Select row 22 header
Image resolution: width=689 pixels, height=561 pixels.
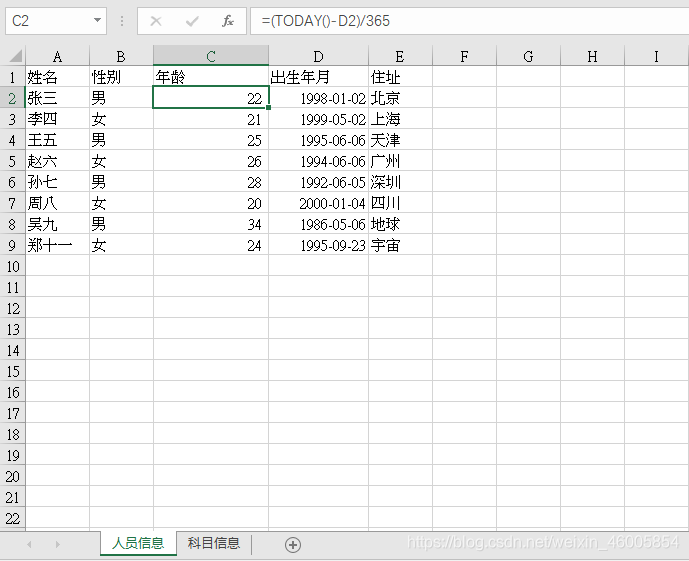(12, 518)
